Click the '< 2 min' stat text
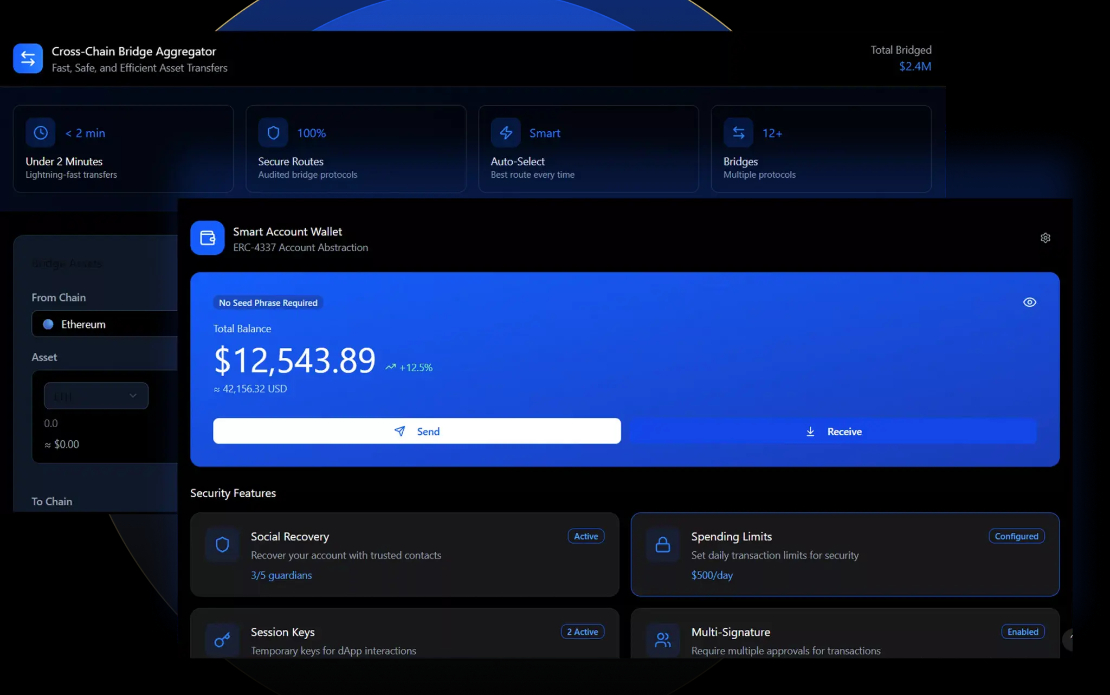This screenshot has width=1110, height=695. tap(85, 132)
